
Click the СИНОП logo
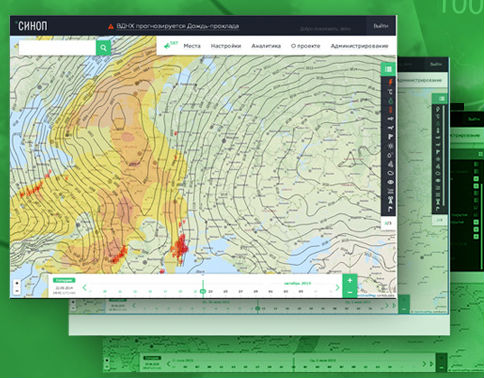point(32,26)
